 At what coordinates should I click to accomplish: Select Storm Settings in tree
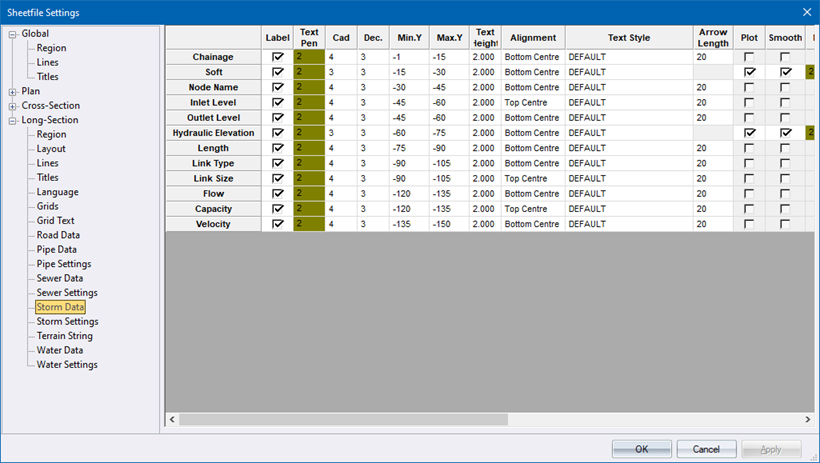point(67,322)
